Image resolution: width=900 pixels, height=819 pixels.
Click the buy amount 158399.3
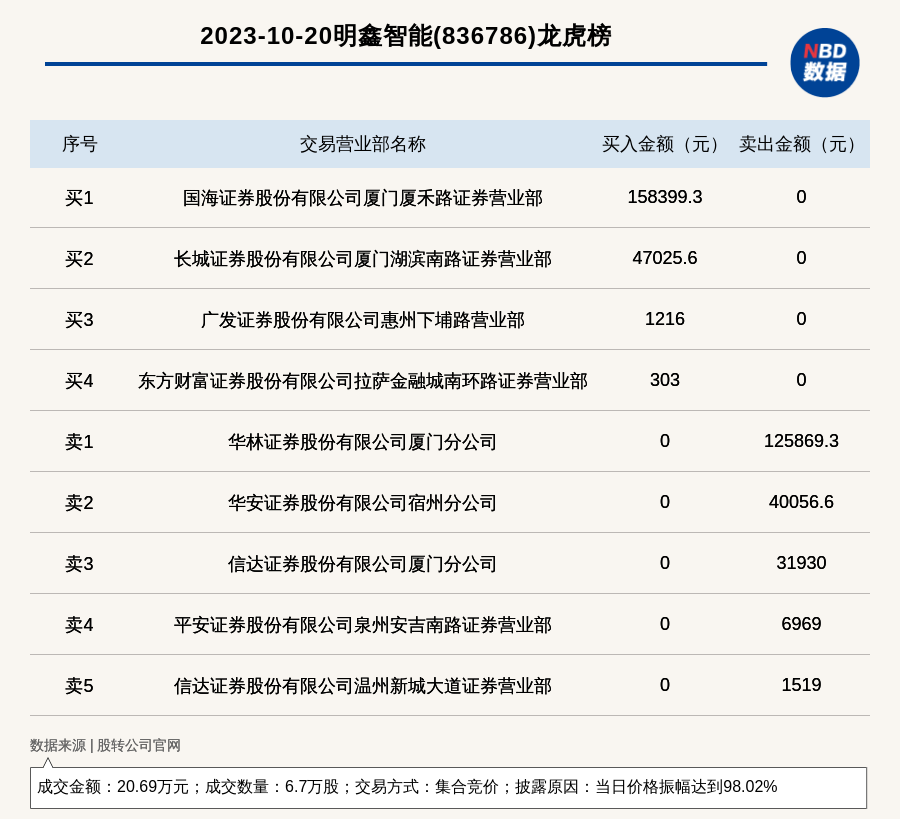click(665, 197)
